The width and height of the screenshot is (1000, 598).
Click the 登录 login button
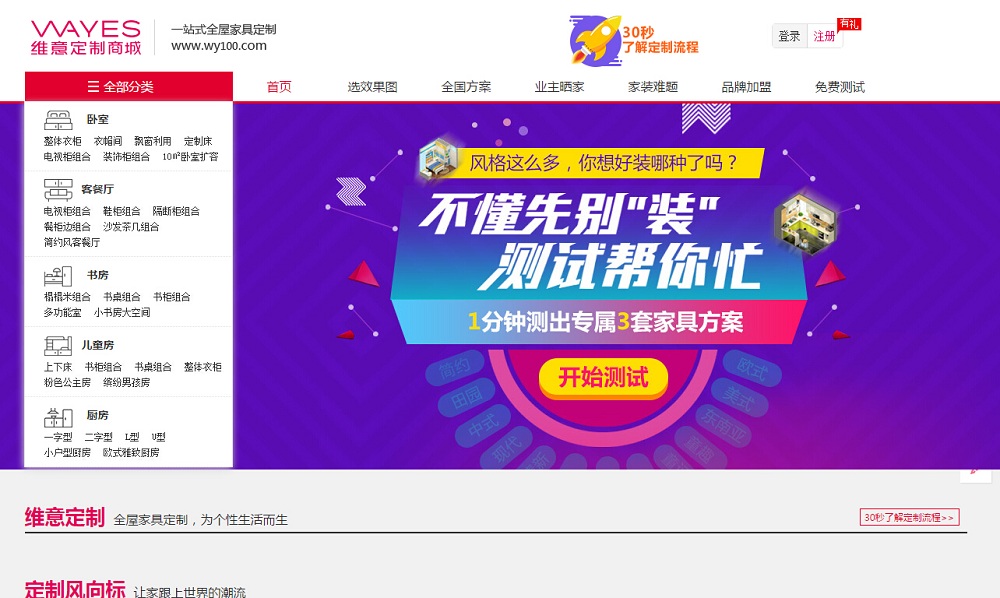point(790,36)
